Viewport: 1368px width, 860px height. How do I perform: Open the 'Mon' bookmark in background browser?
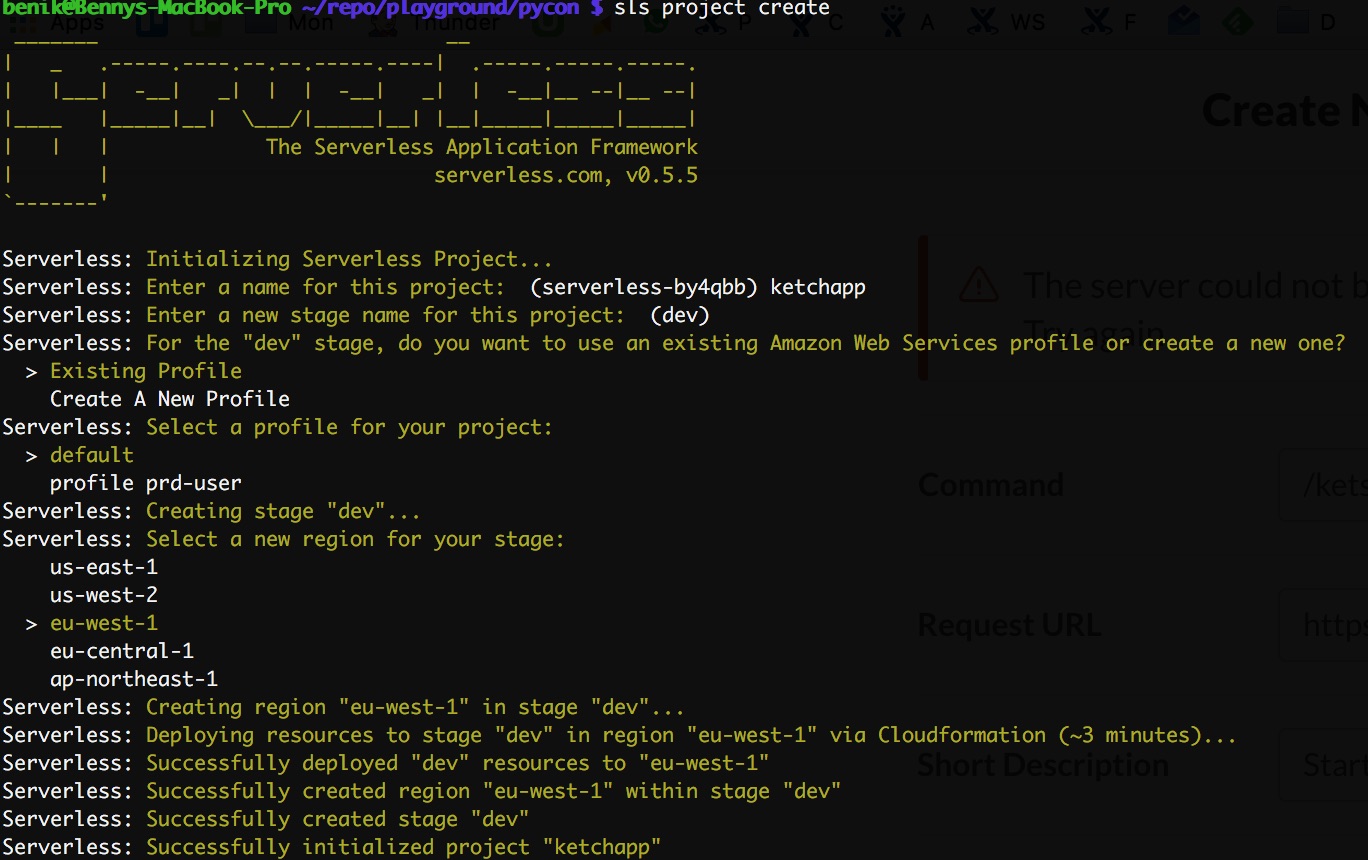(x=292, y=22)
